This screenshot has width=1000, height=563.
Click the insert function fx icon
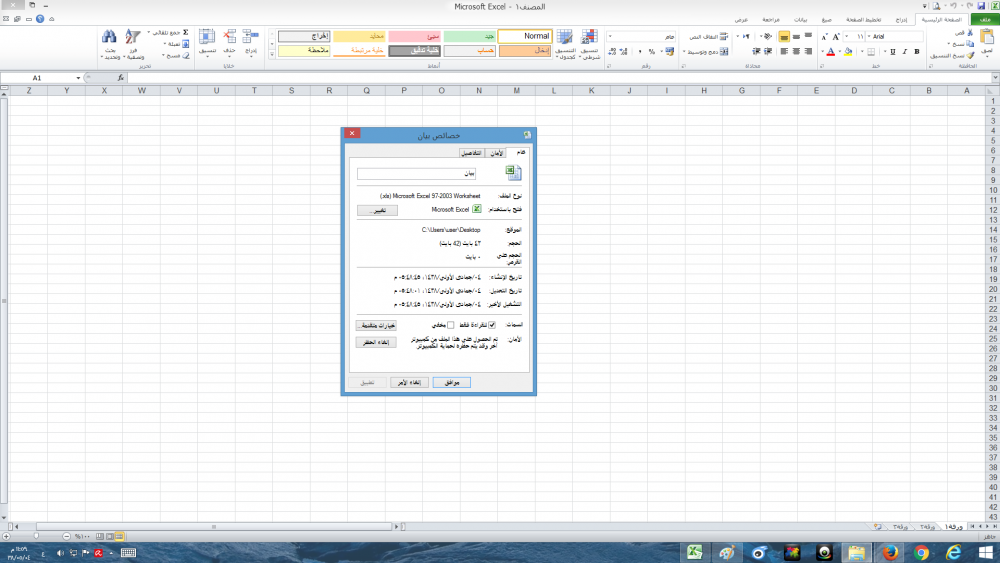(x=121, y=78)
